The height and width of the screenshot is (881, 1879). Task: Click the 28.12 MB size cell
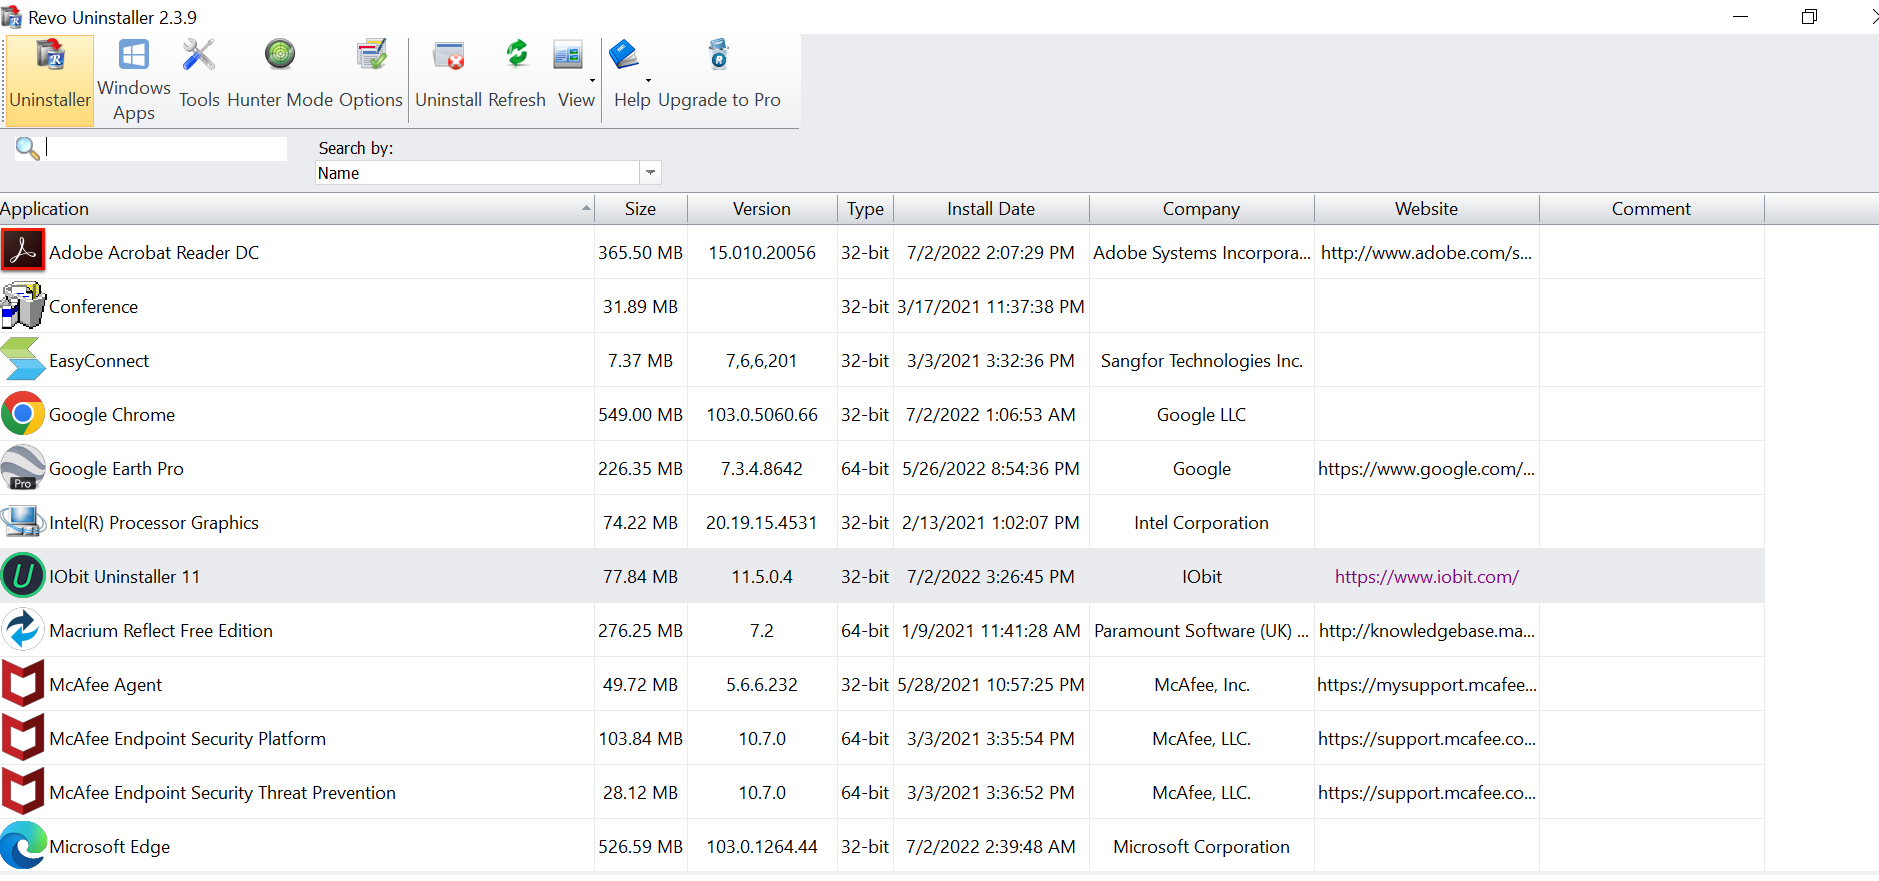tap(641, 793)
